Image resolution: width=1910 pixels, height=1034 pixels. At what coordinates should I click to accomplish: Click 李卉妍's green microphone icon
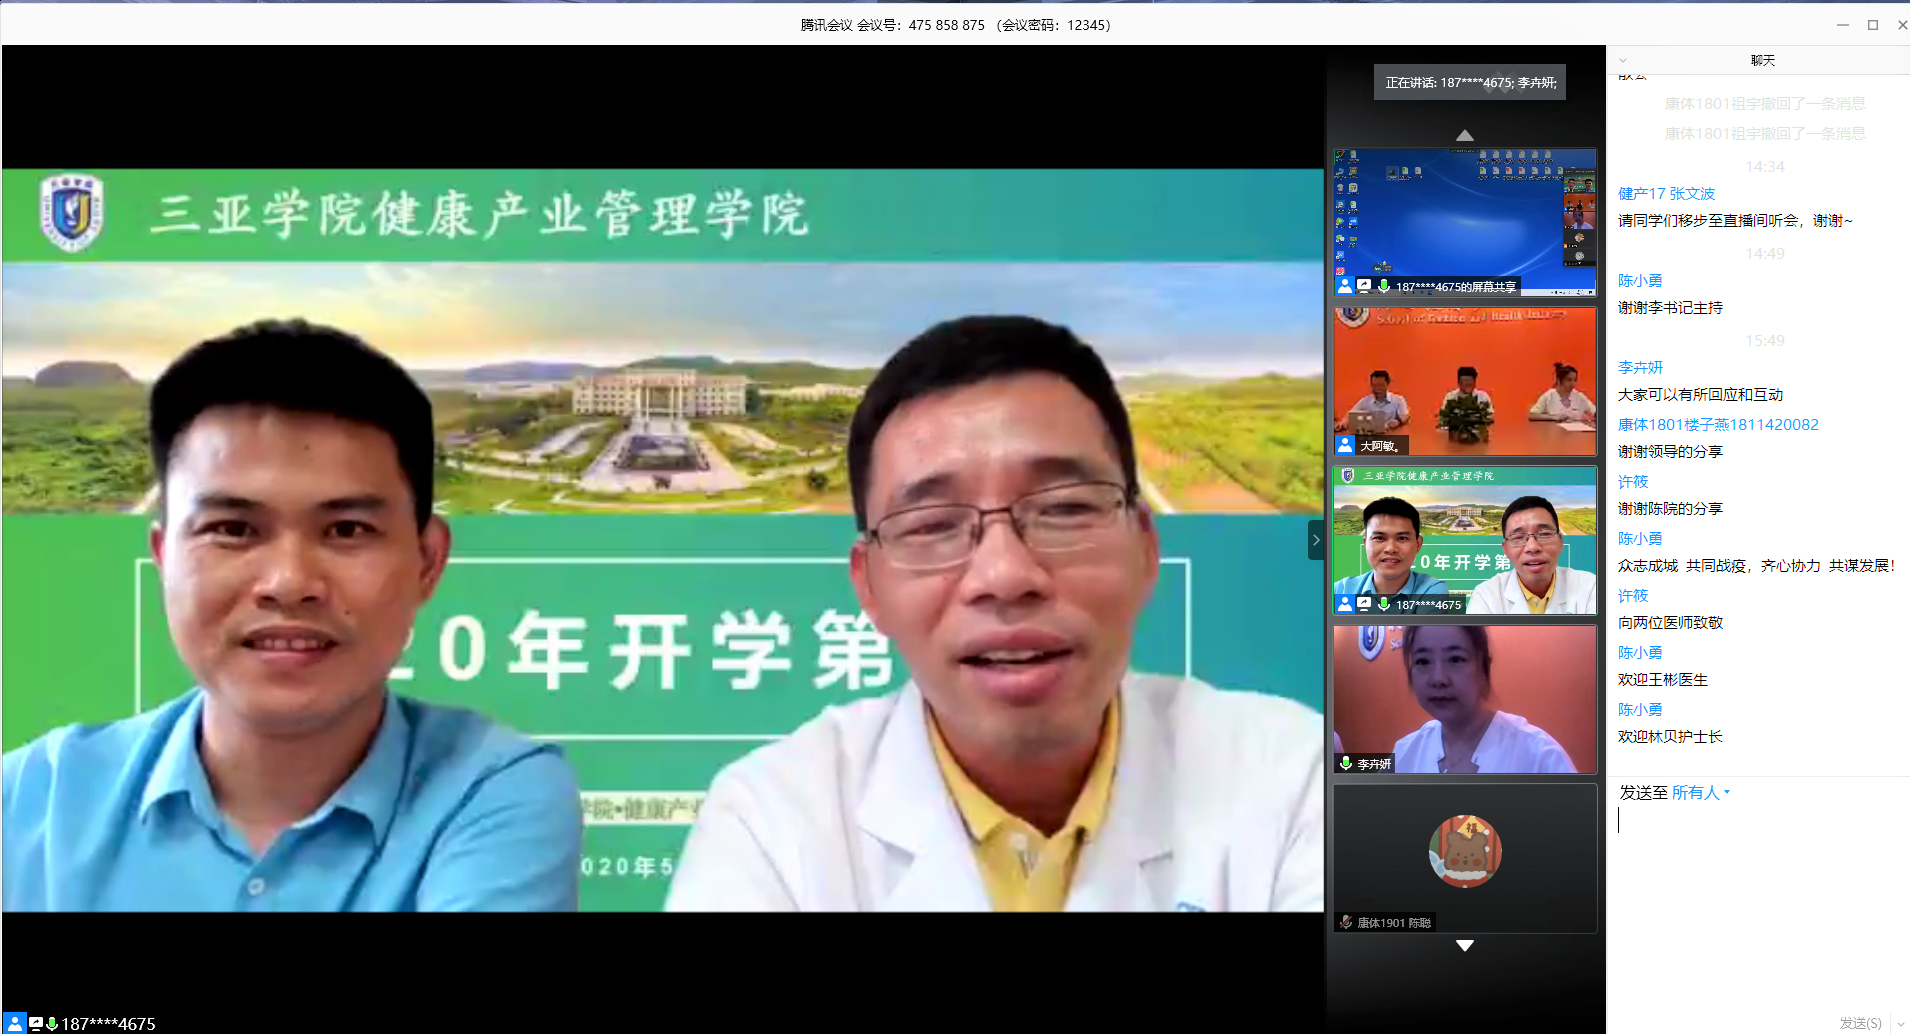click(x=1346, y=763)
